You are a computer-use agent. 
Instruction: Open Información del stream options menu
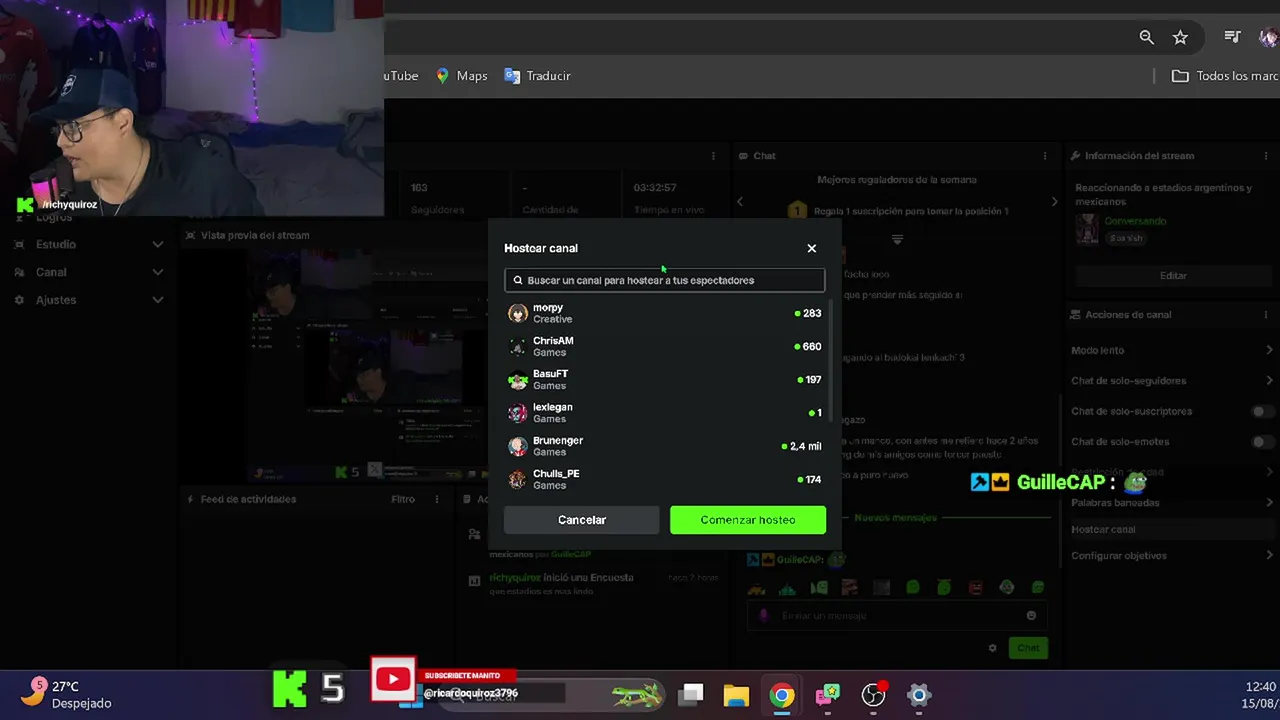(x=1266, y=156)
